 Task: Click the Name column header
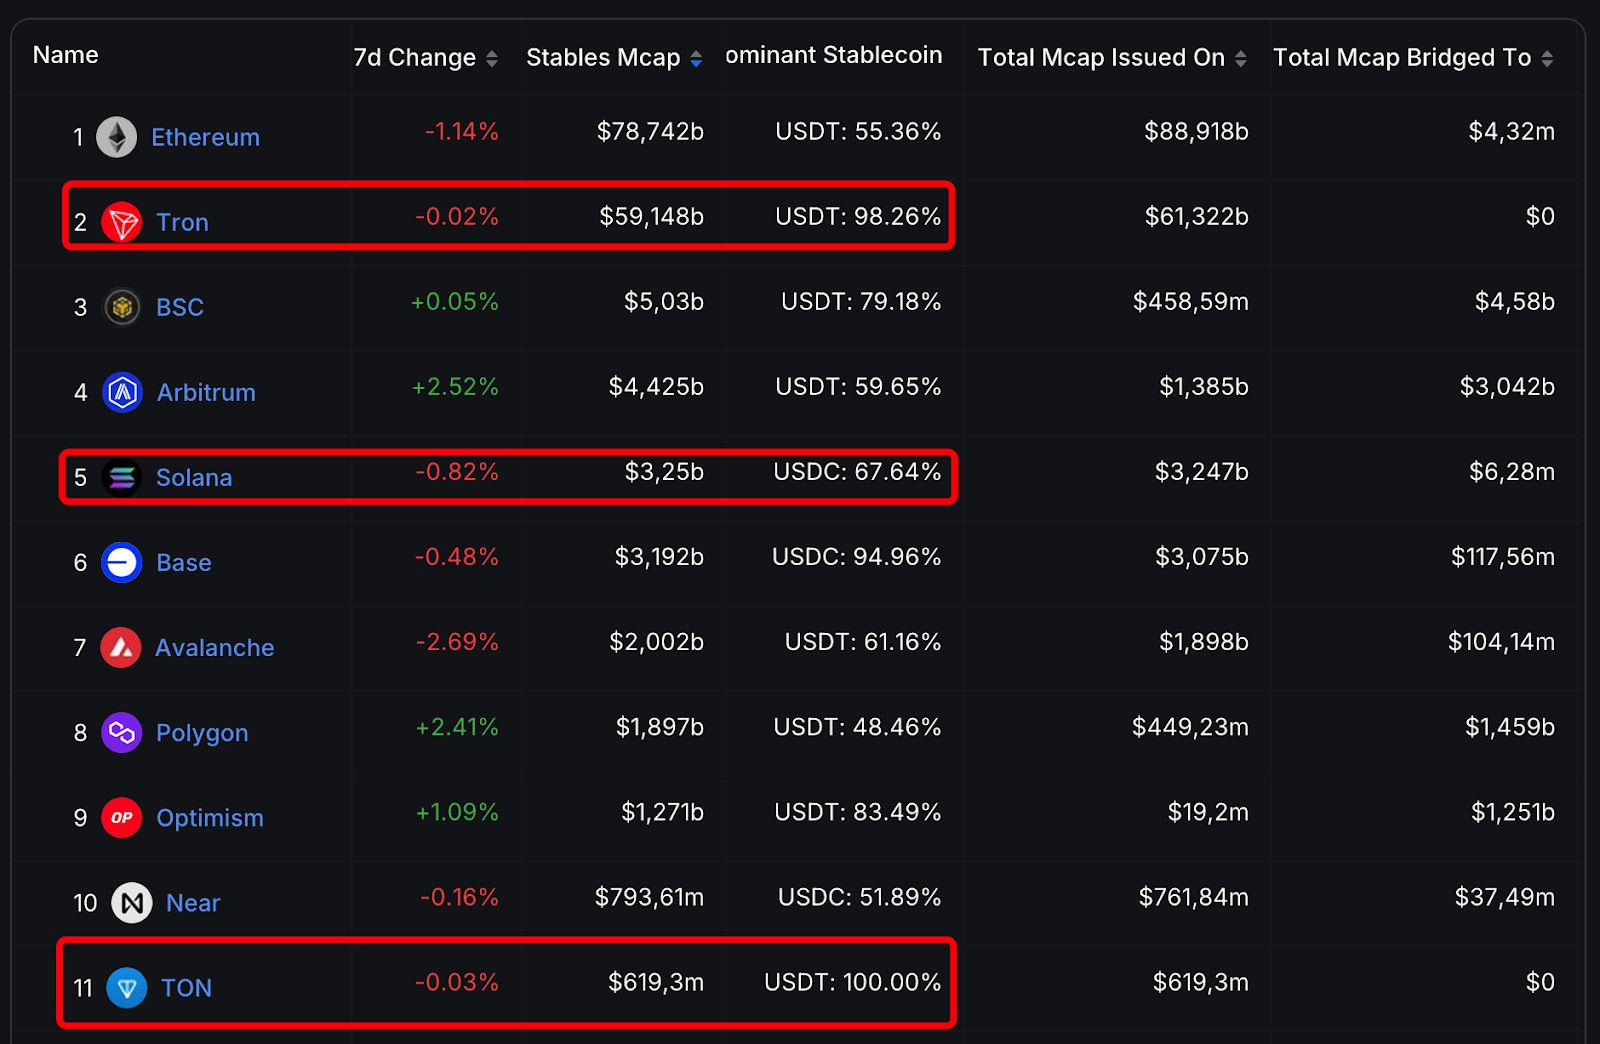click(66, 55)
